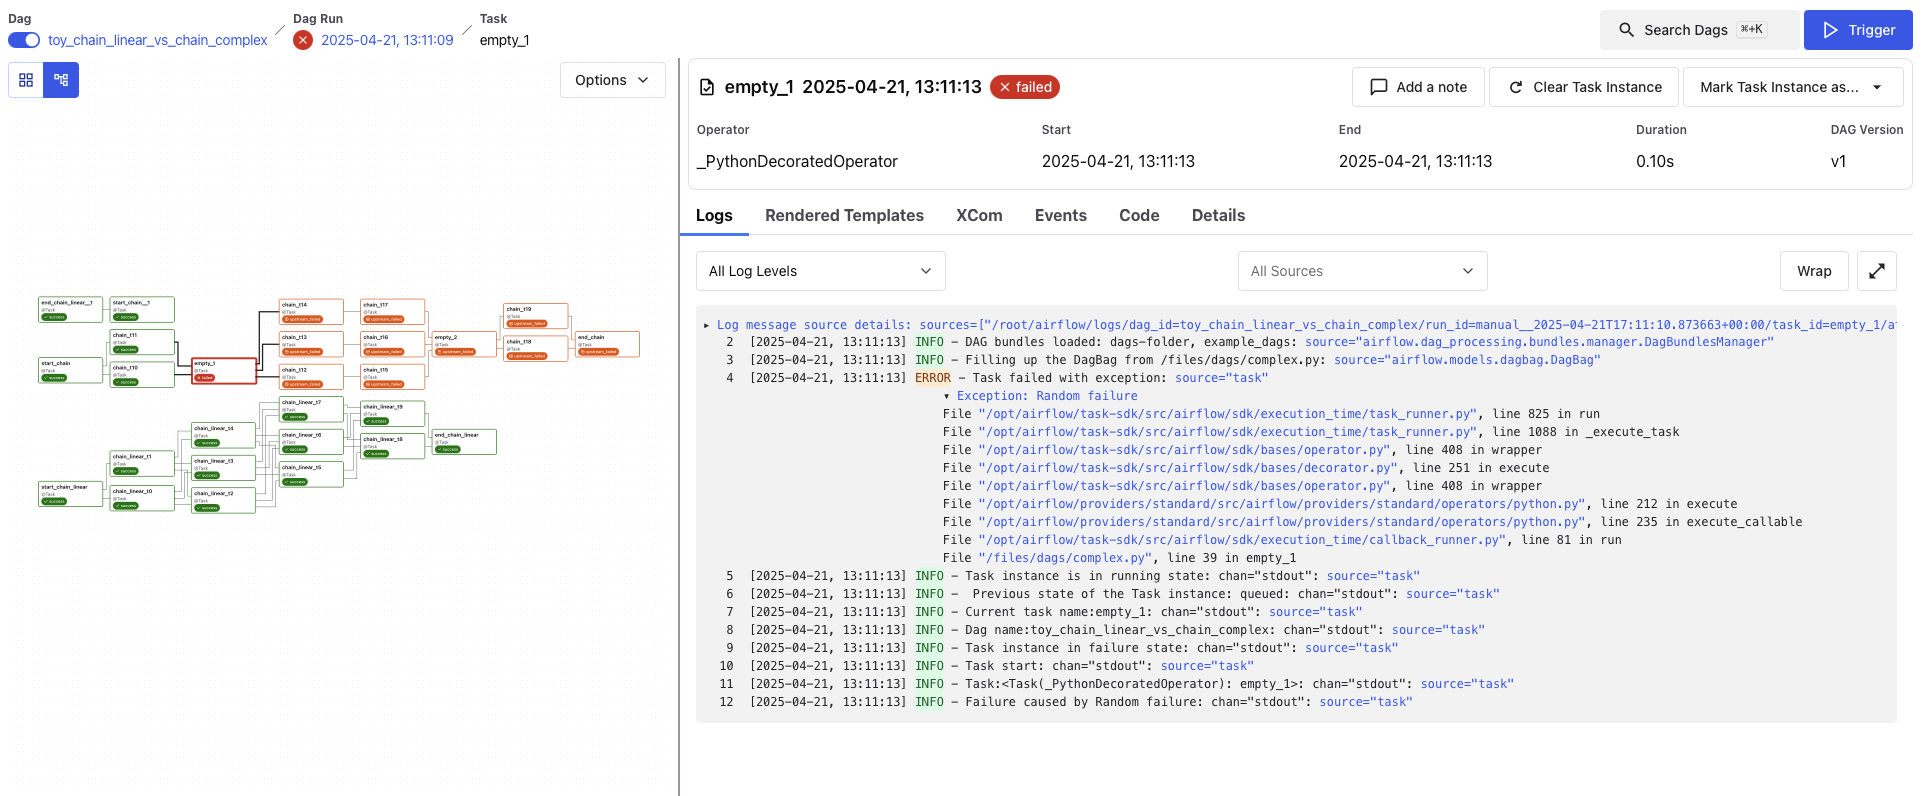Open toy_chain_linear_vs_chain_complex Dag link
Image resolution: width=1925 pixels, height=796 pixels.
[157, 40]
